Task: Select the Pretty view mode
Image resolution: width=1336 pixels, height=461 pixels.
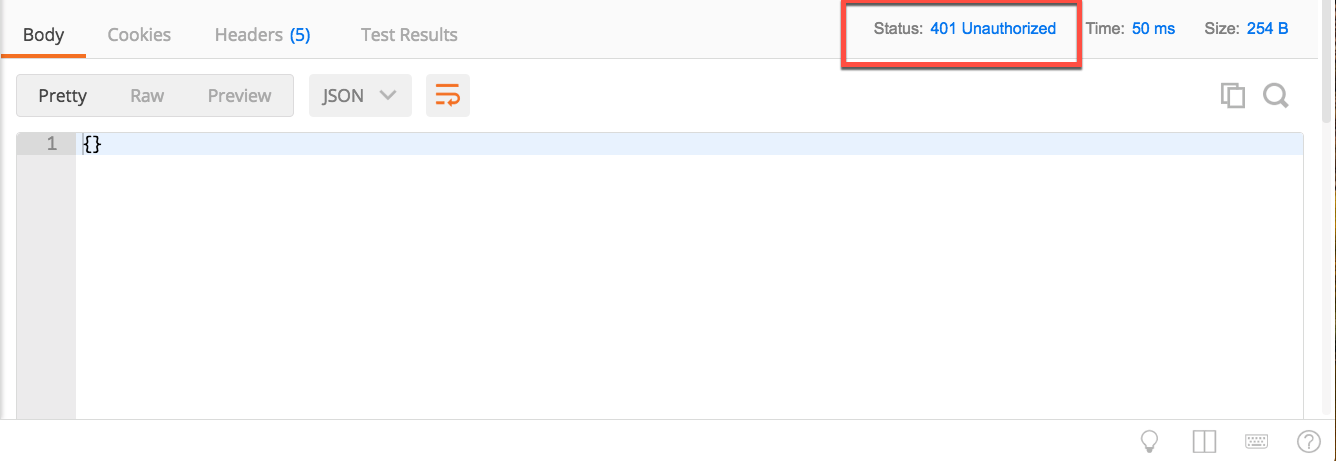Action: click(63, 96)
